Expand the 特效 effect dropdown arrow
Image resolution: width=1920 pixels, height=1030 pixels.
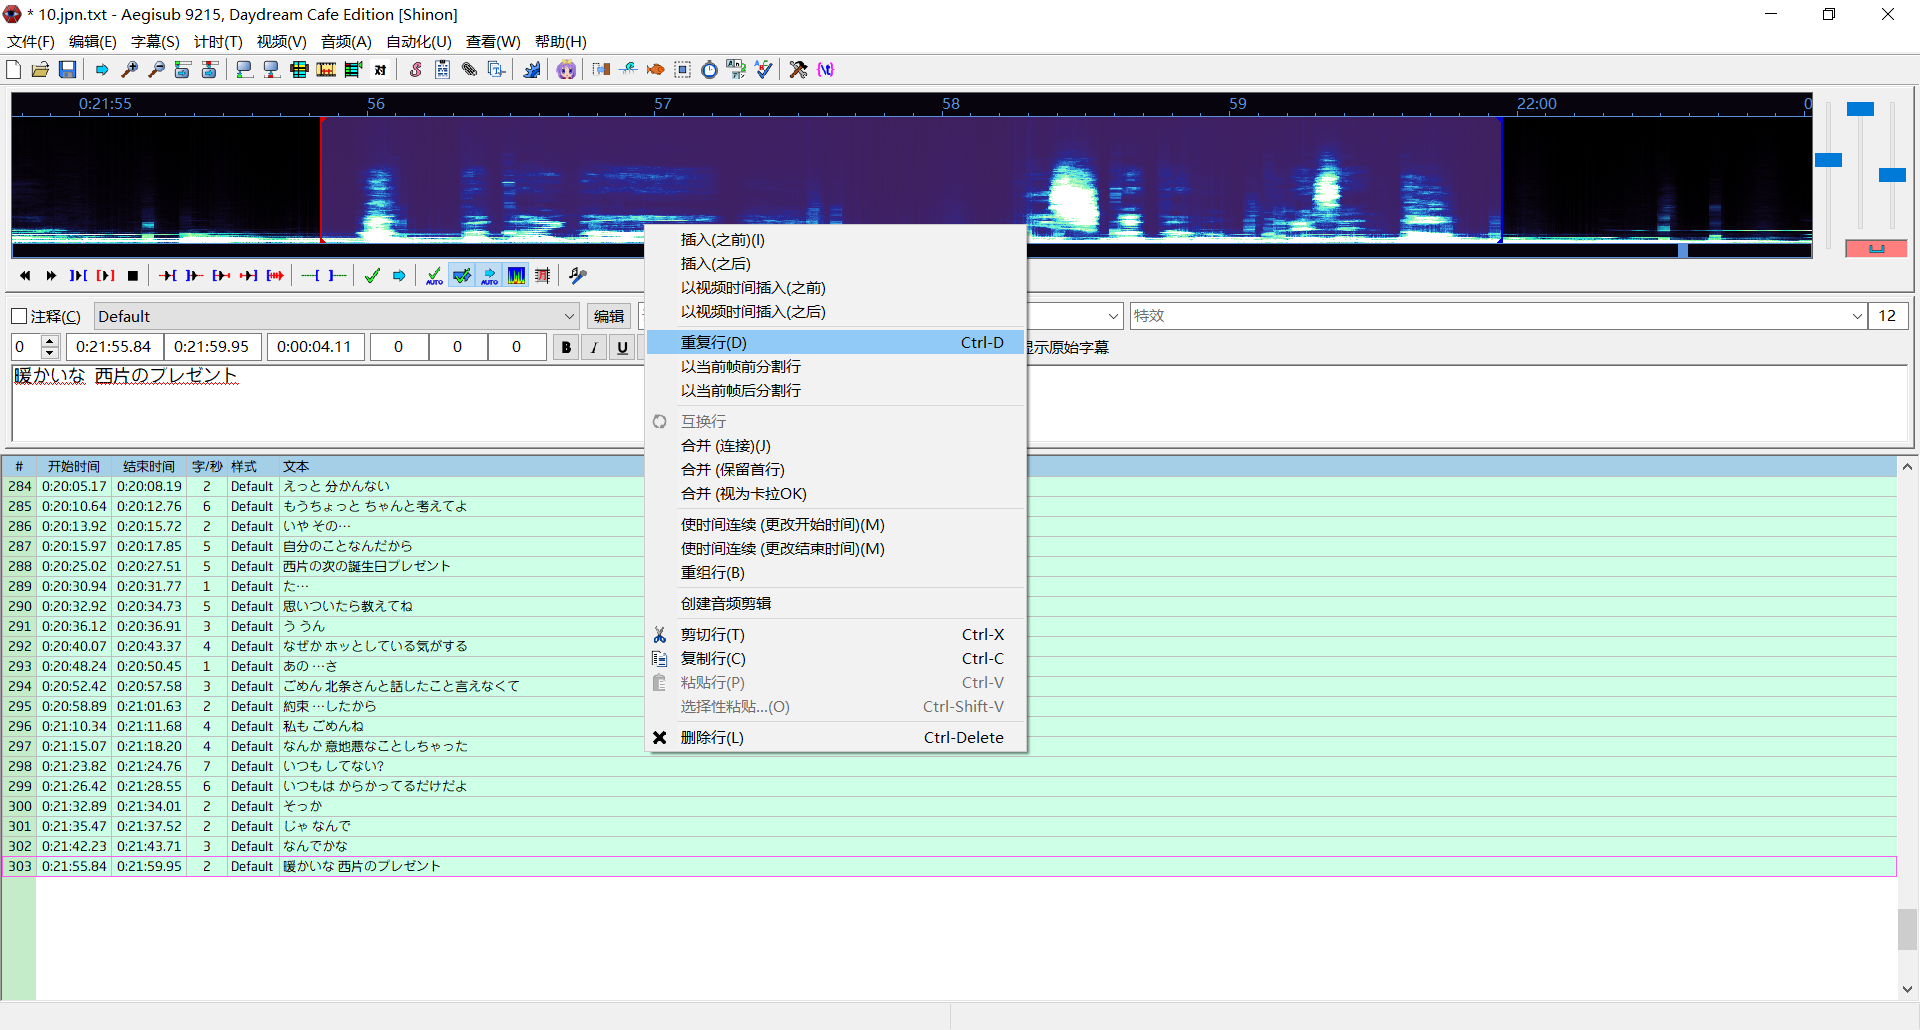(1857, 316)
